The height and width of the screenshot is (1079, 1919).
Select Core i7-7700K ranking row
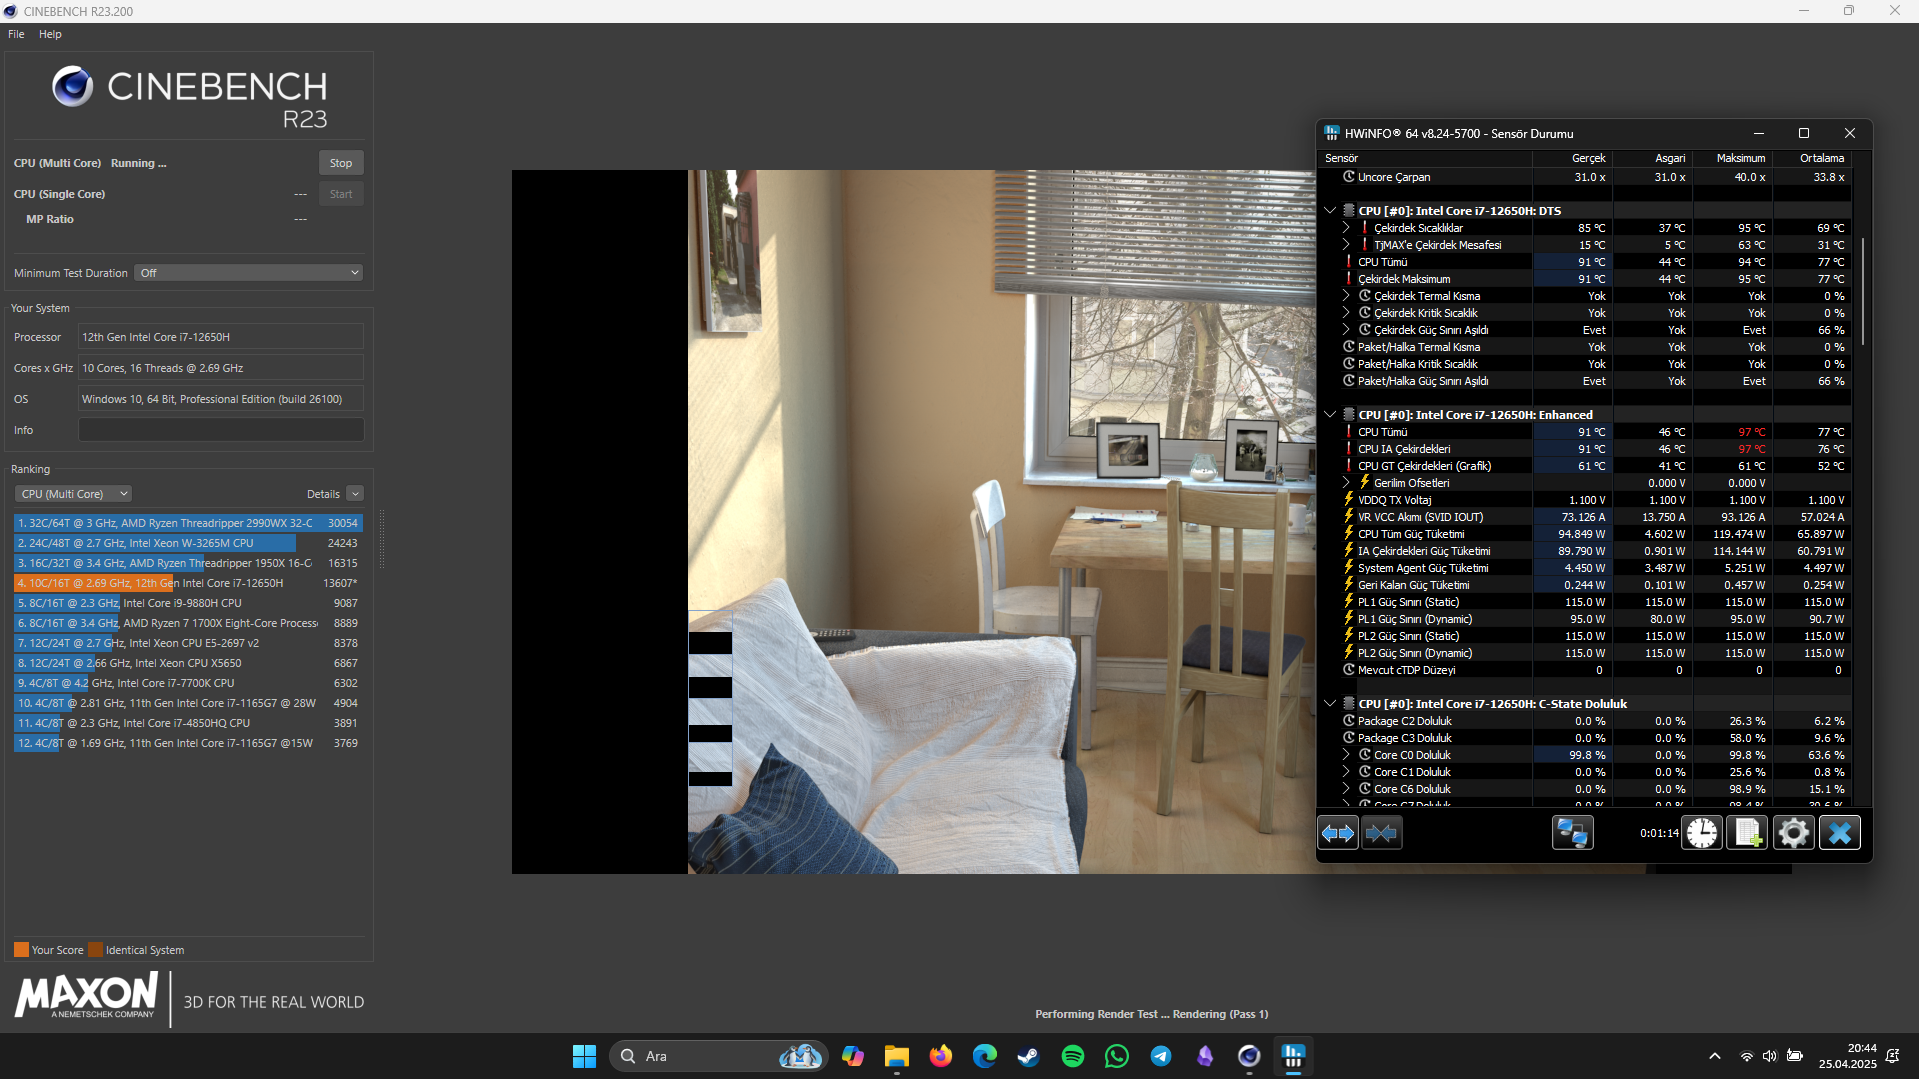(188, 683)
